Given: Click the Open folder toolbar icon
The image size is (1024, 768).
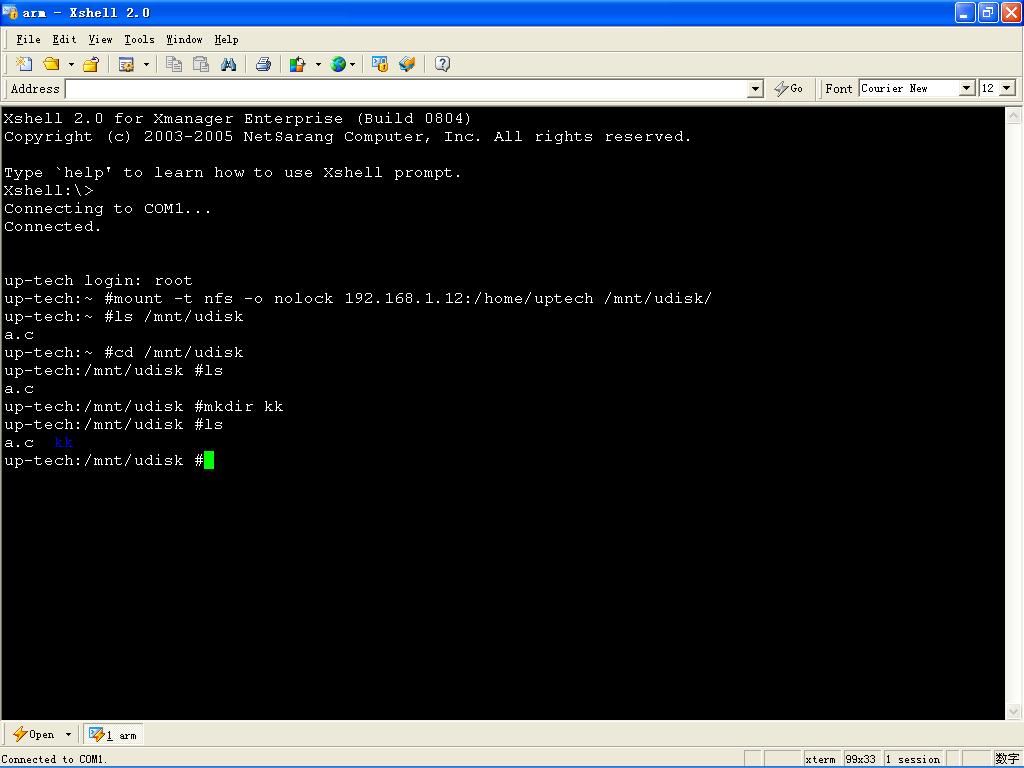Looking at the screenshot, I should point(52,64).
